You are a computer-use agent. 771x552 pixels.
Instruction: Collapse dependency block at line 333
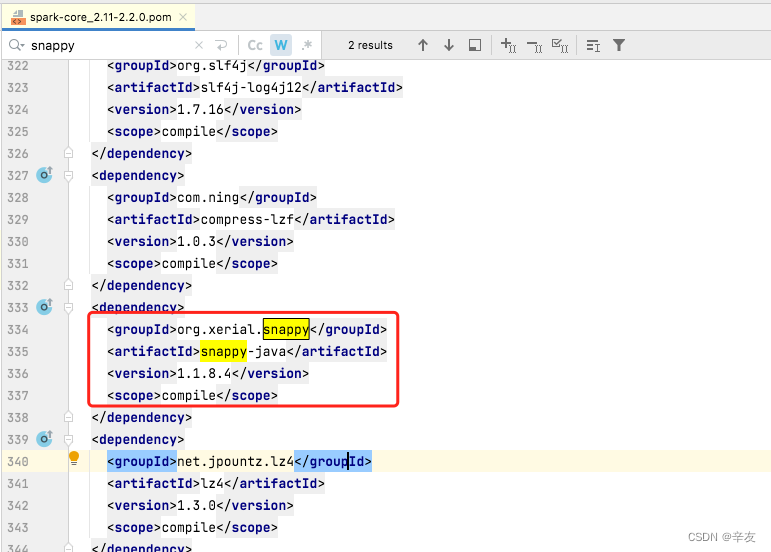[x=68, y=308]
